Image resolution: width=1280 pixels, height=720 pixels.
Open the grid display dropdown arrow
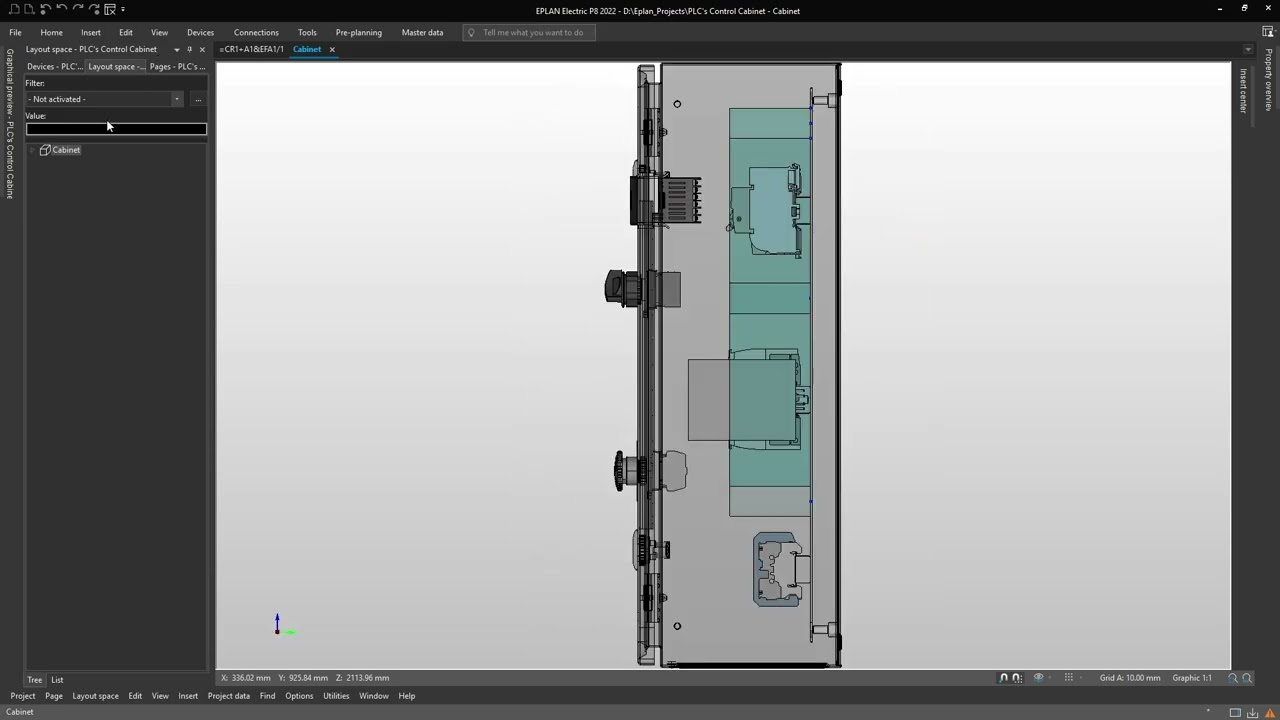click(x=1081, y=678)
